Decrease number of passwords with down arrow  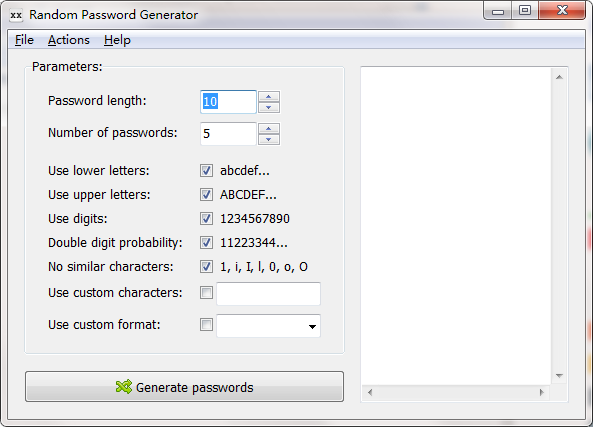click(x=269, y=140)
